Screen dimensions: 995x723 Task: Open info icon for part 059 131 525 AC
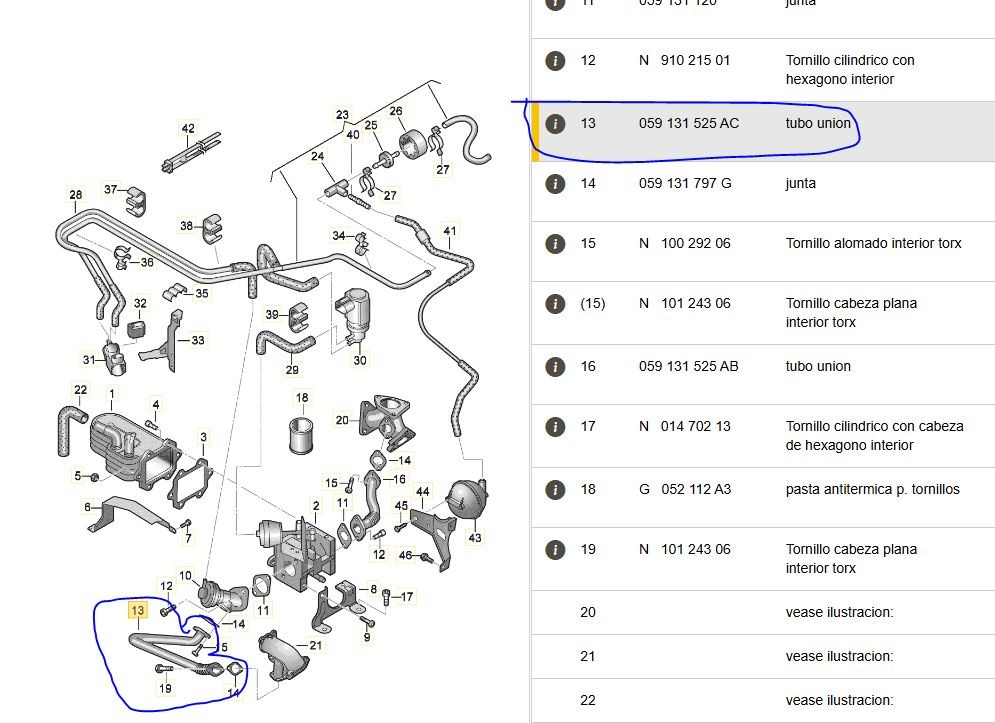(555, 124)
